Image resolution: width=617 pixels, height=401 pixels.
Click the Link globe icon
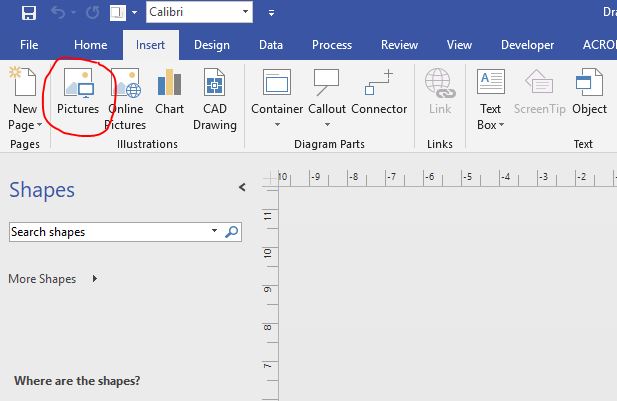[440, 83]
